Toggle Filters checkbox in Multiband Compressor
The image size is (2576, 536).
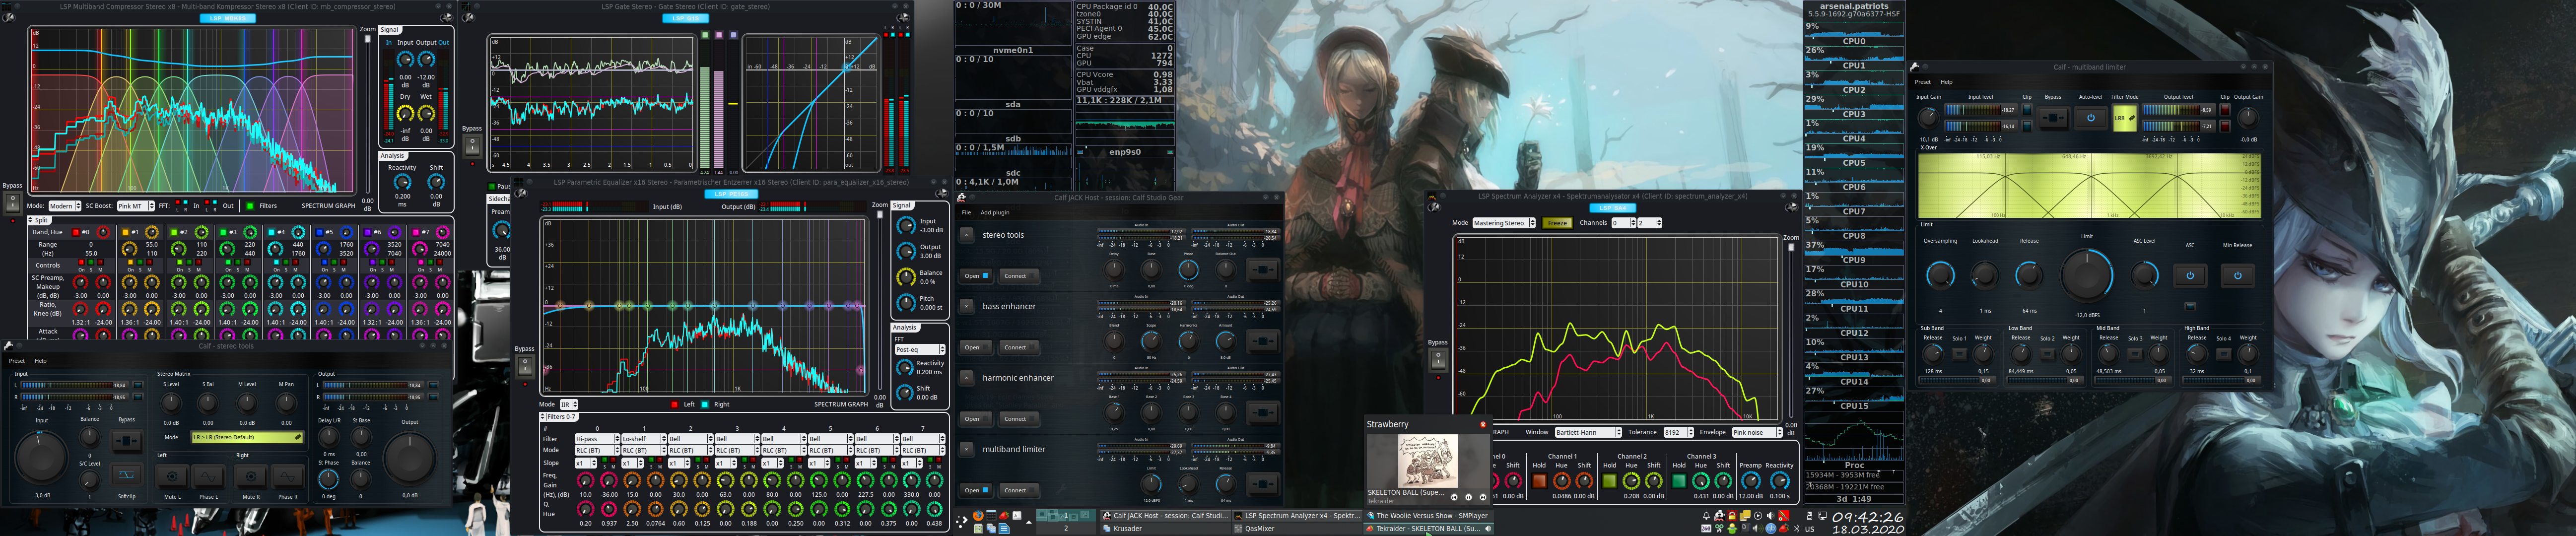coord(250,206)
